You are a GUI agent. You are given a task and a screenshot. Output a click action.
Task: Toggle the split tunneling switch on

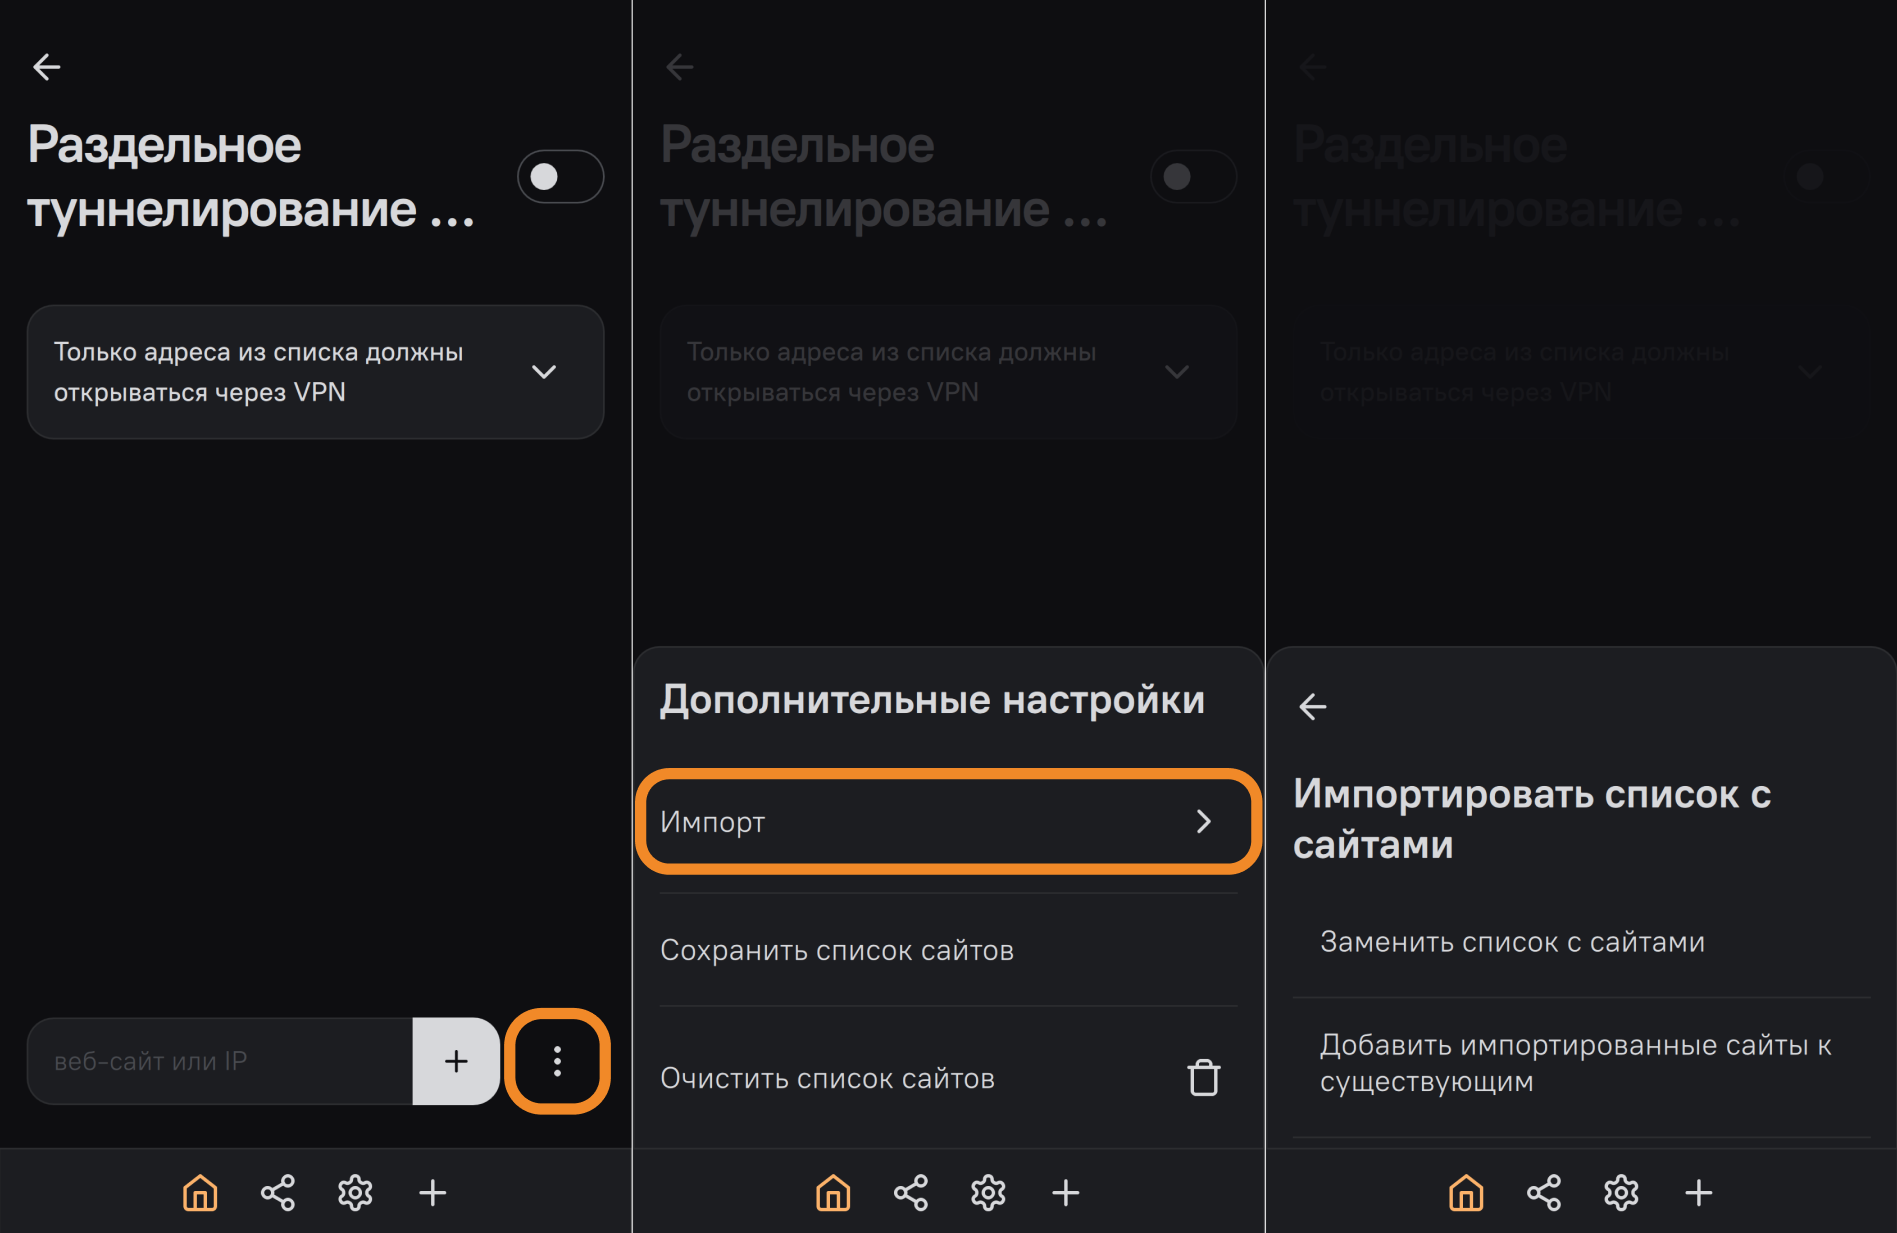pyautogui.click(x=560, y=177)
